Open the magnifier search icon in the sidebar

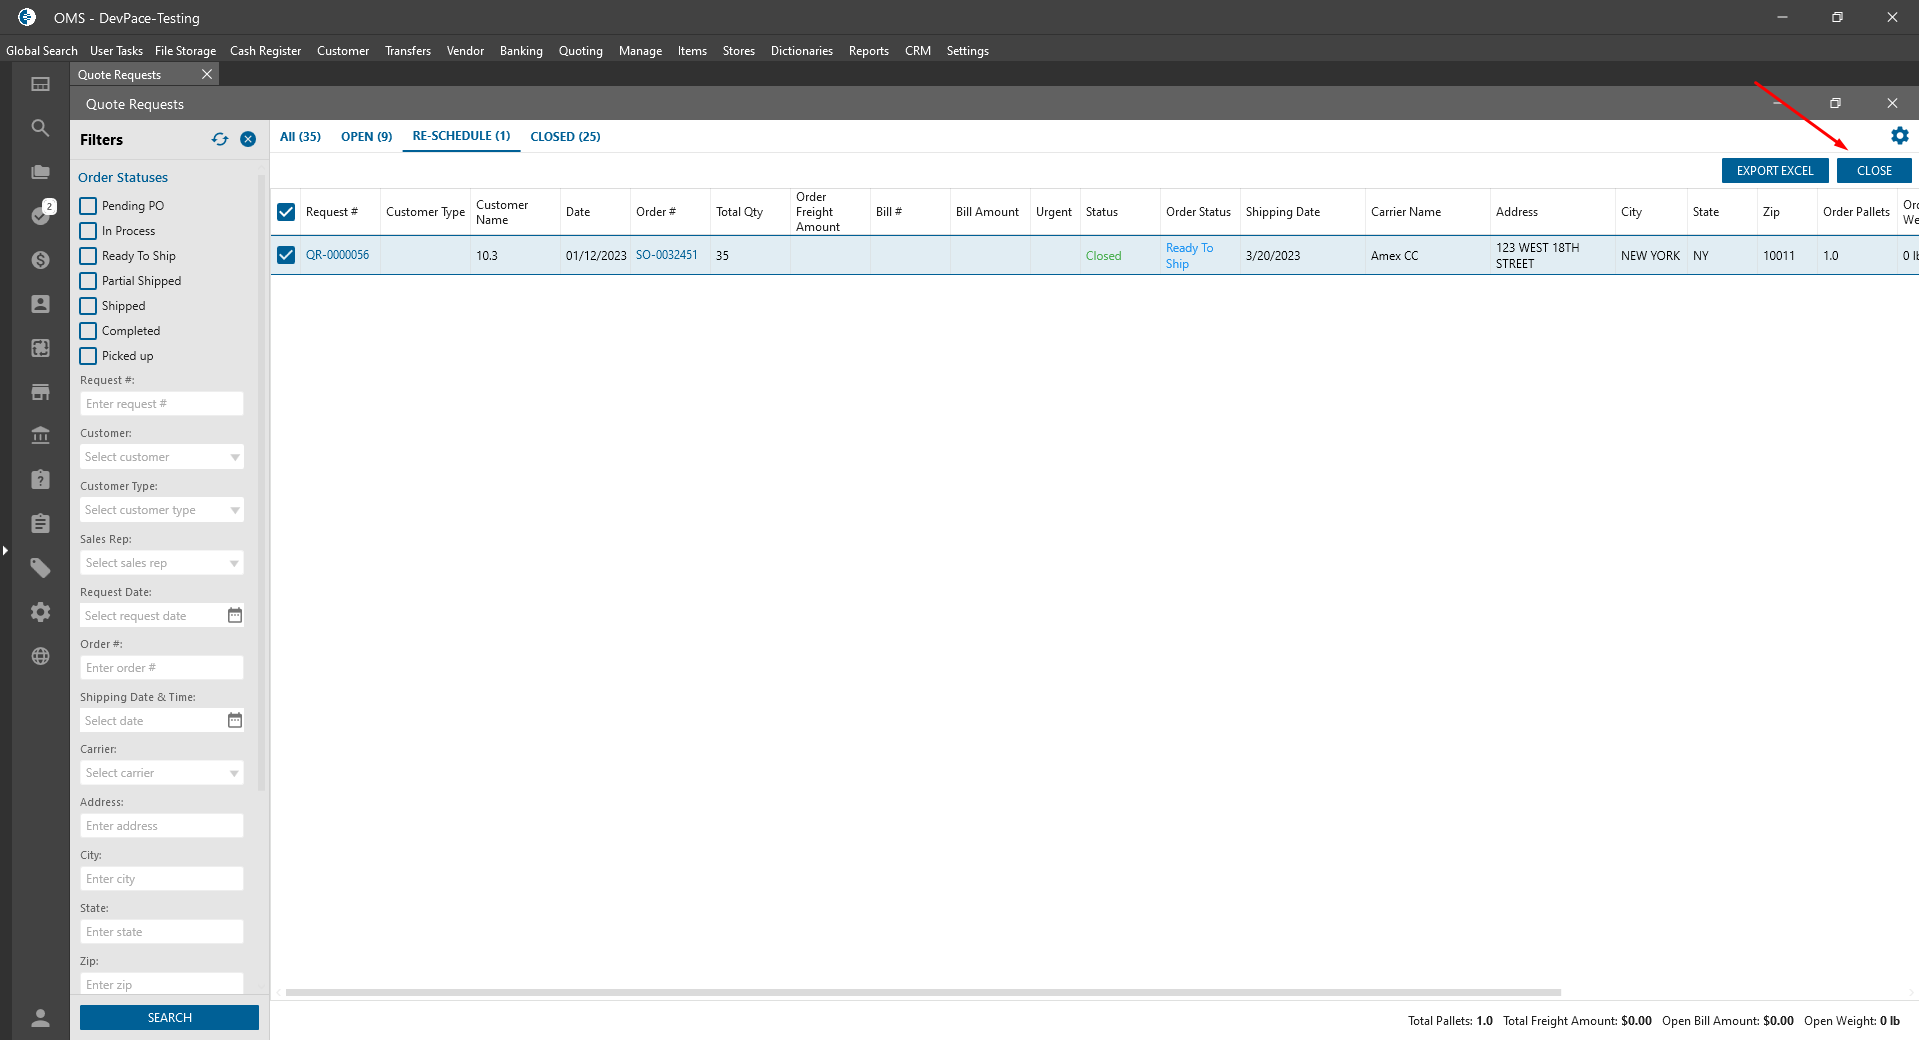pos(40,128)
